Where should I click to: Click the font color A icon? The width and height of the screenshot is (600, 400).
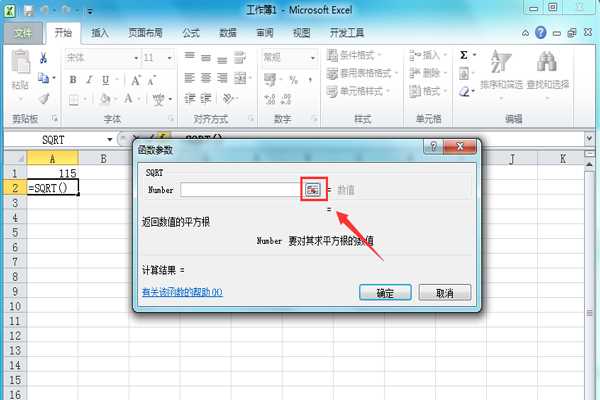pyautogui.click(x=128, y=99)
